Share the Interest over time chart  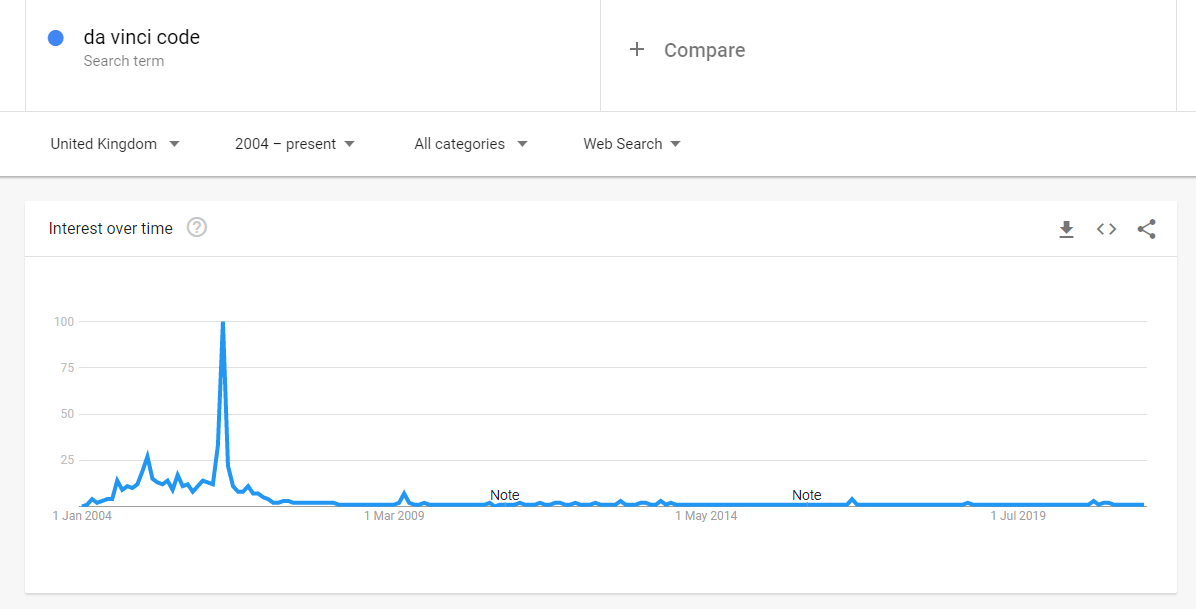(x=1146, y=229)
